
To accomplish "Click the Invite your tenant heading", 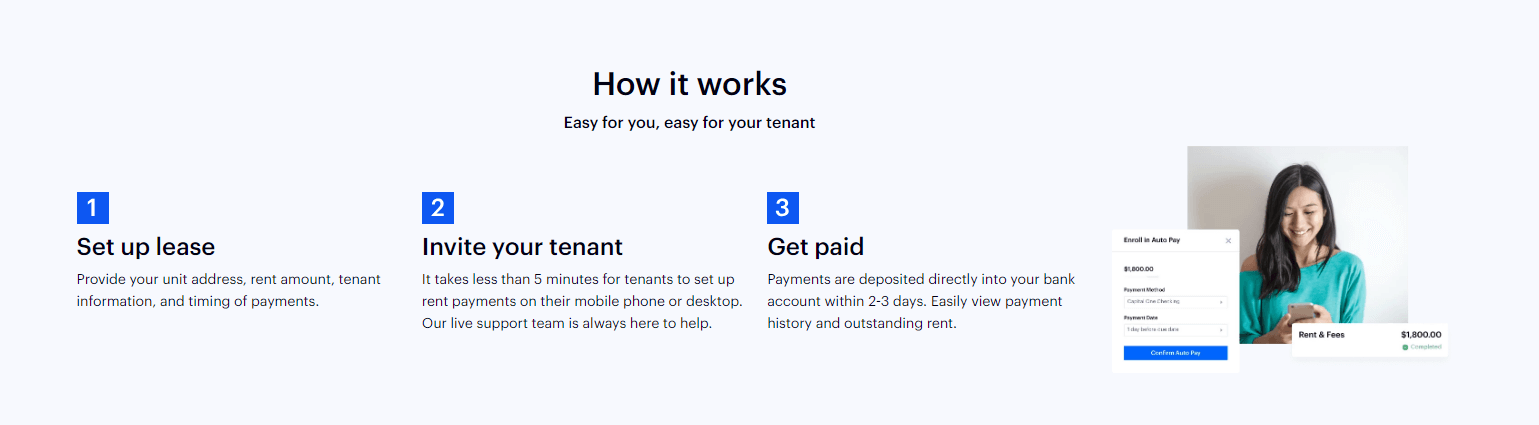I will (522, 247).
